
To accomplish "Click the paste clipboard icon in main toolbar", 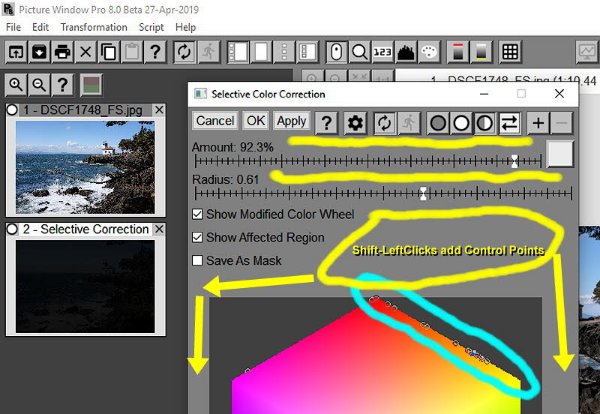I will (x=132, y=52).
